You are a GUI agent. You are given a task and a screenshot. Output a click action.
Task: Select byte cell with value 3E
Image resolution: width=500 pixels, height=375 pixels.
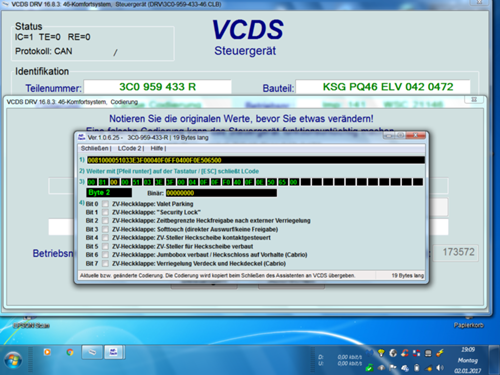[159, 182]
